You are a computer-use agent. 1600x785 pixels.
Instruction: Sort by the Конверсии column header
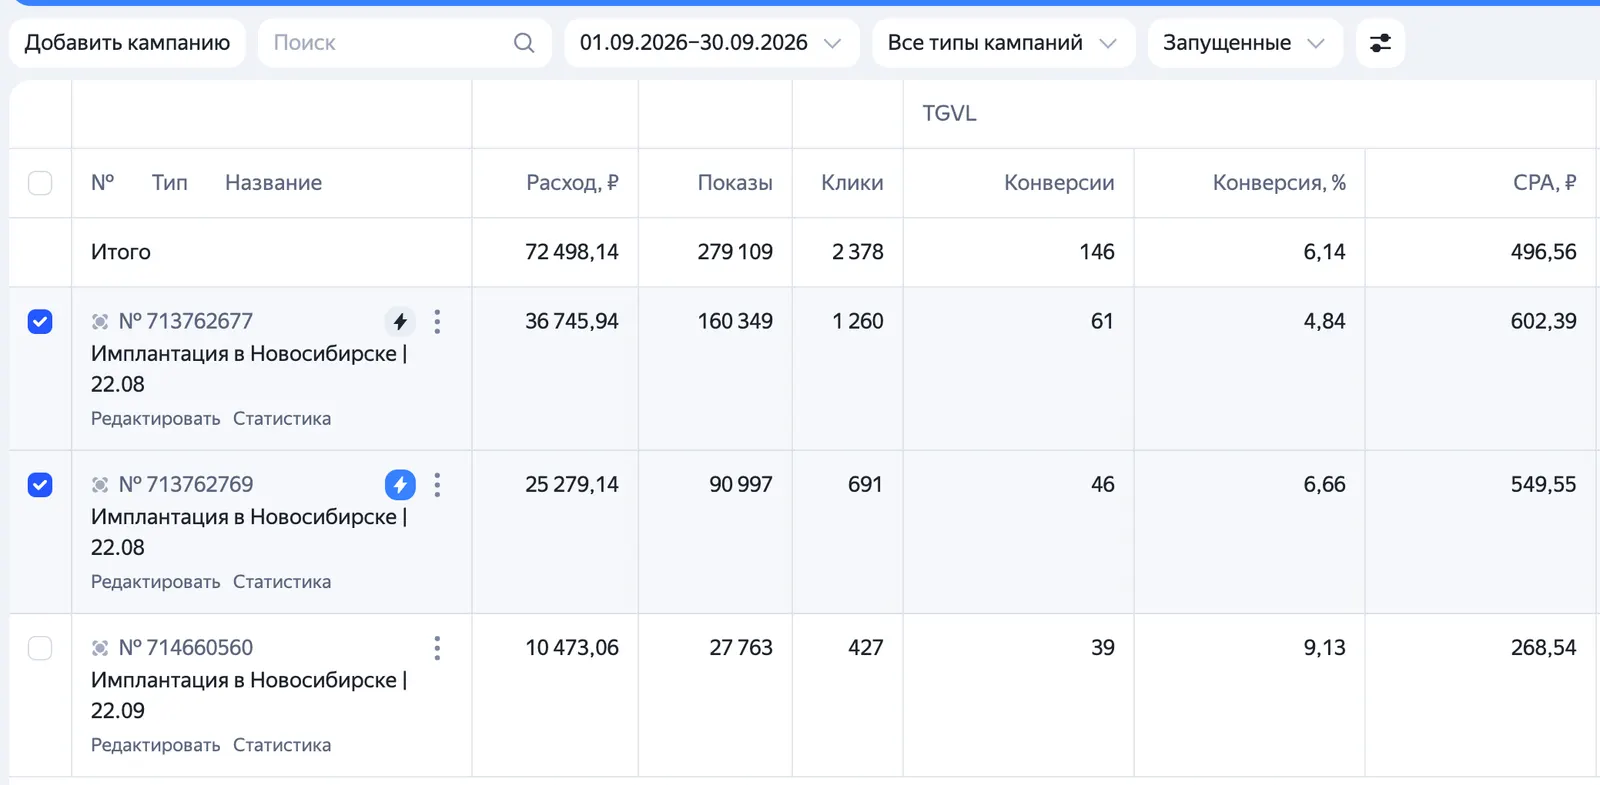coord(1059,183)
